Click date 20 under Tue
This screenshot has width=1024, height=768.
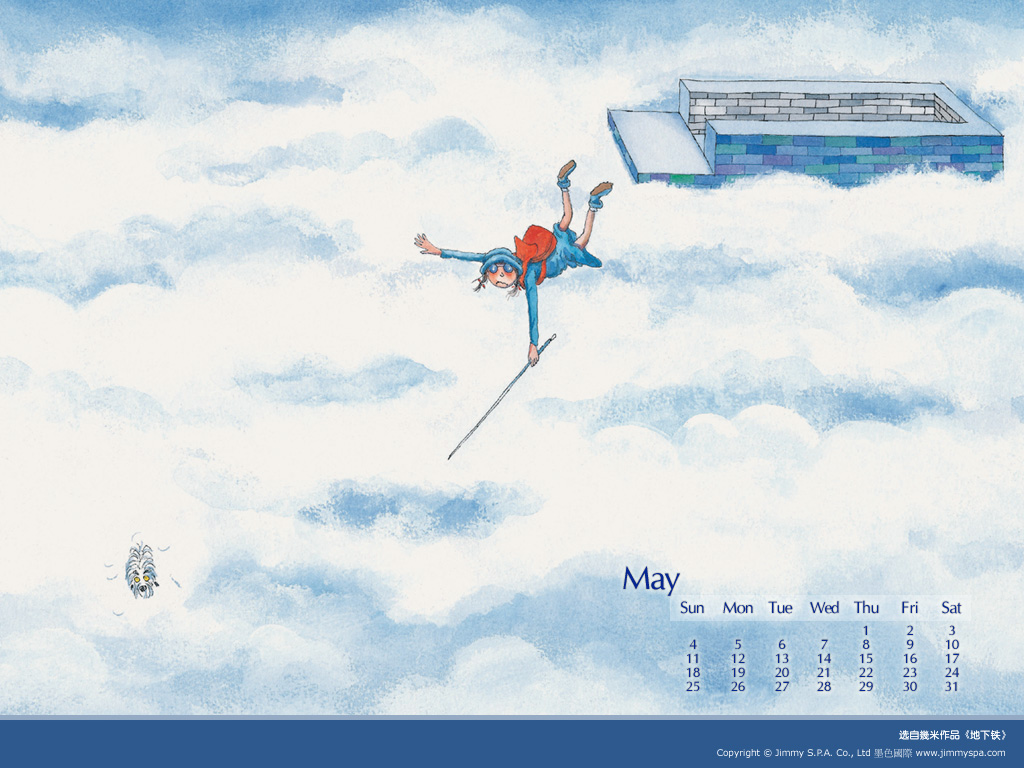pos(781,673)
